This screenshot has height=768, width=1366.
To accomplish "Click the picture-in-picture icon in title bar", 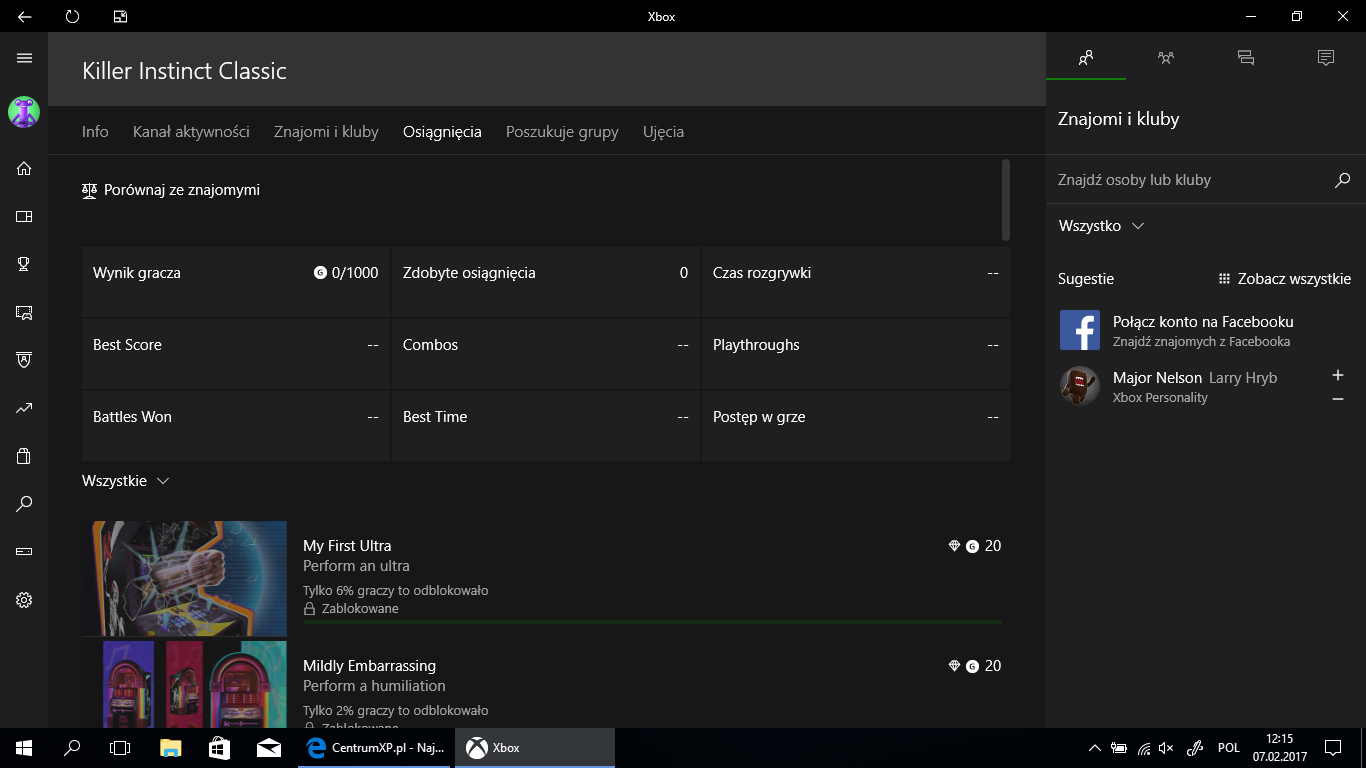I will pyautogui.click(x=120, y=16).
